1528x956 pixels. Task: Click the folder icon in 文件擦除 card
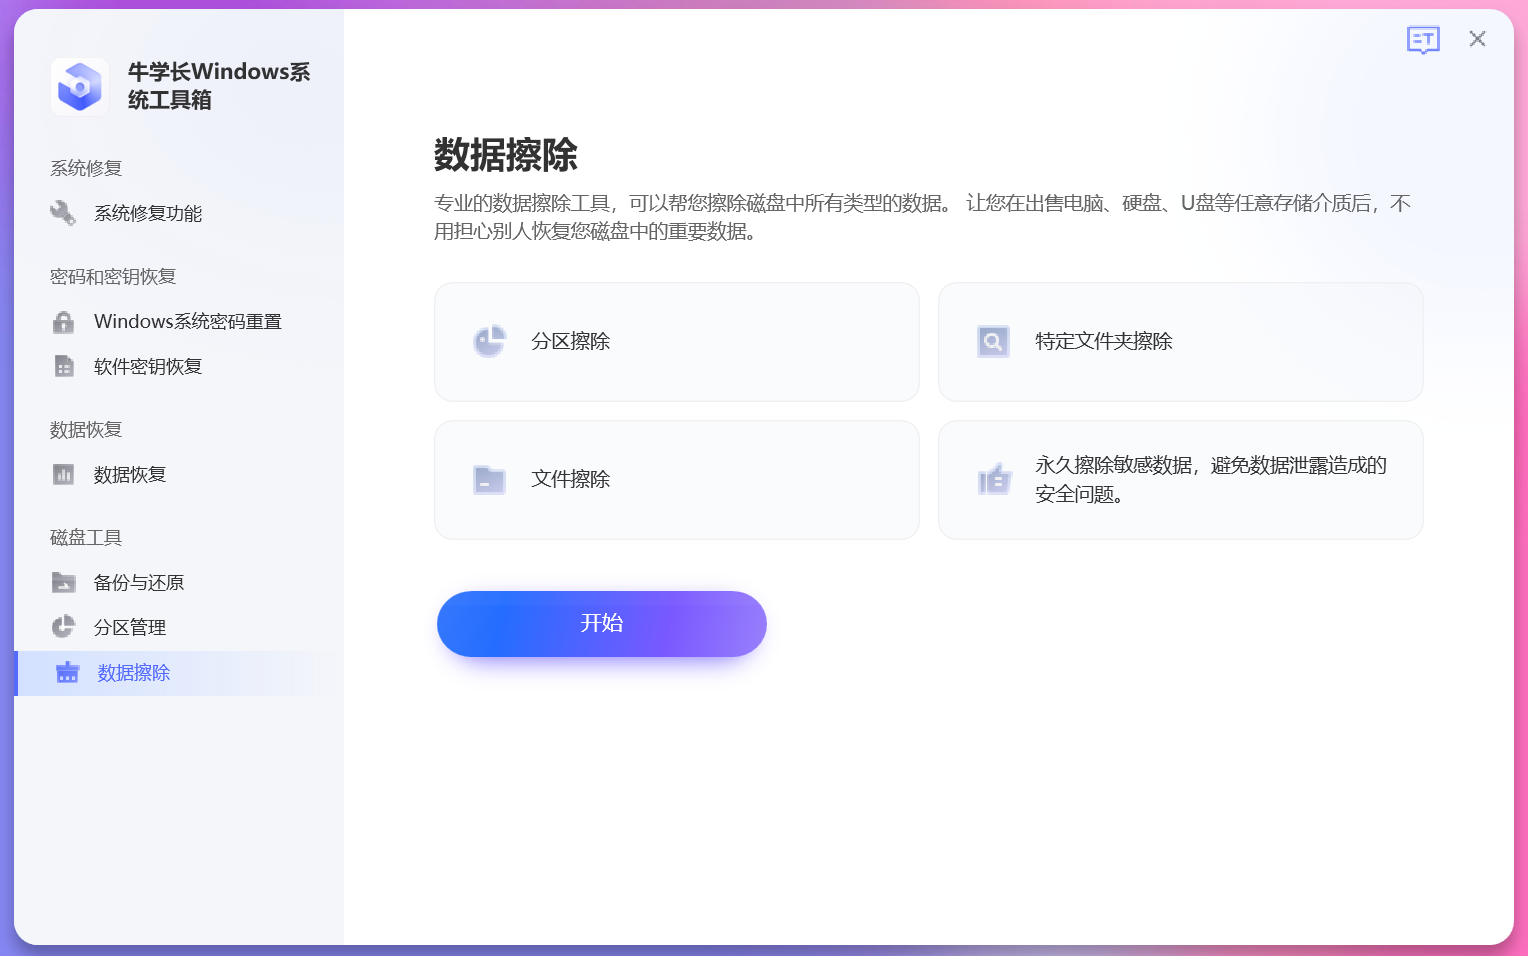point(489,480)
